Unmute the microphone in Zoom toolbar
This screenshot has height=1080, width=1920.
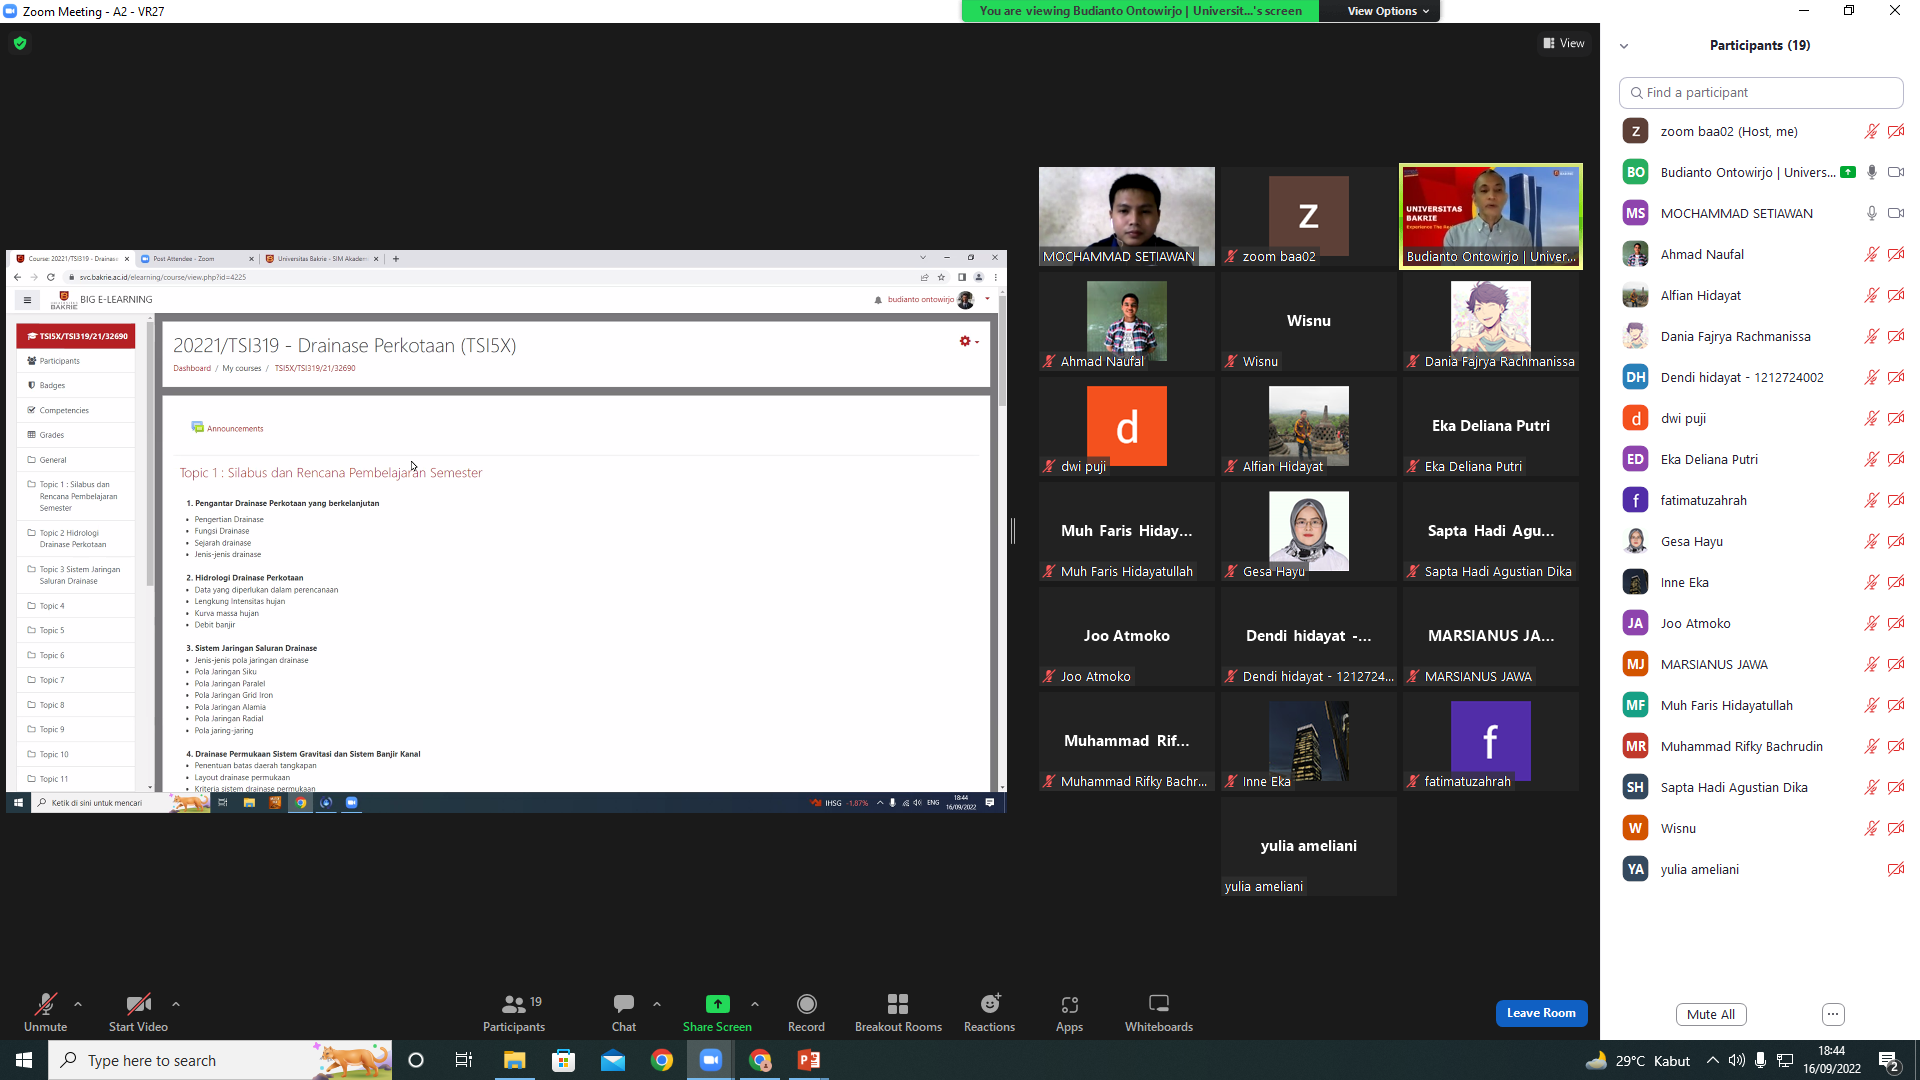(x=45, y=1012)
